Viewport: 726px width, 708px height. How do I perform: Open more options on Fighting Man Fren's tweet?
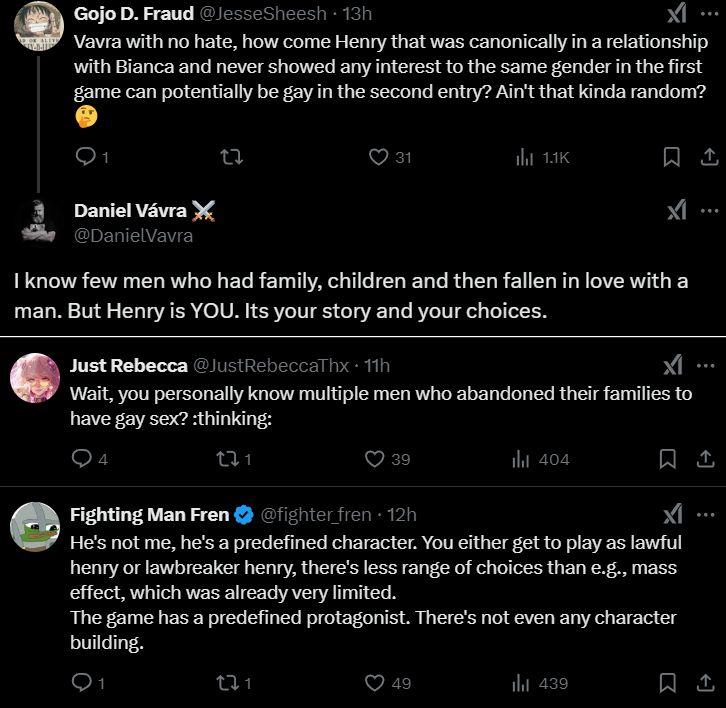[709, 514]
